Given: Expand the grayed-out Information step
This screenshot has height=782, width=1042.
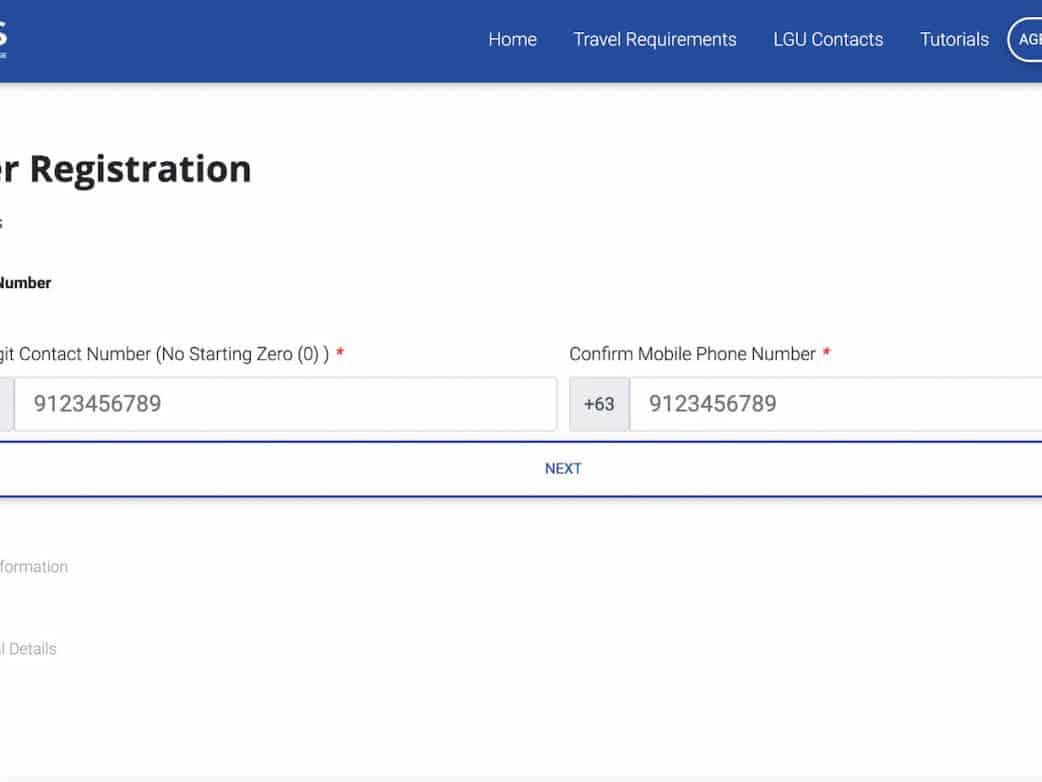Looking at the screenshot, I should (x=33, y=567).
